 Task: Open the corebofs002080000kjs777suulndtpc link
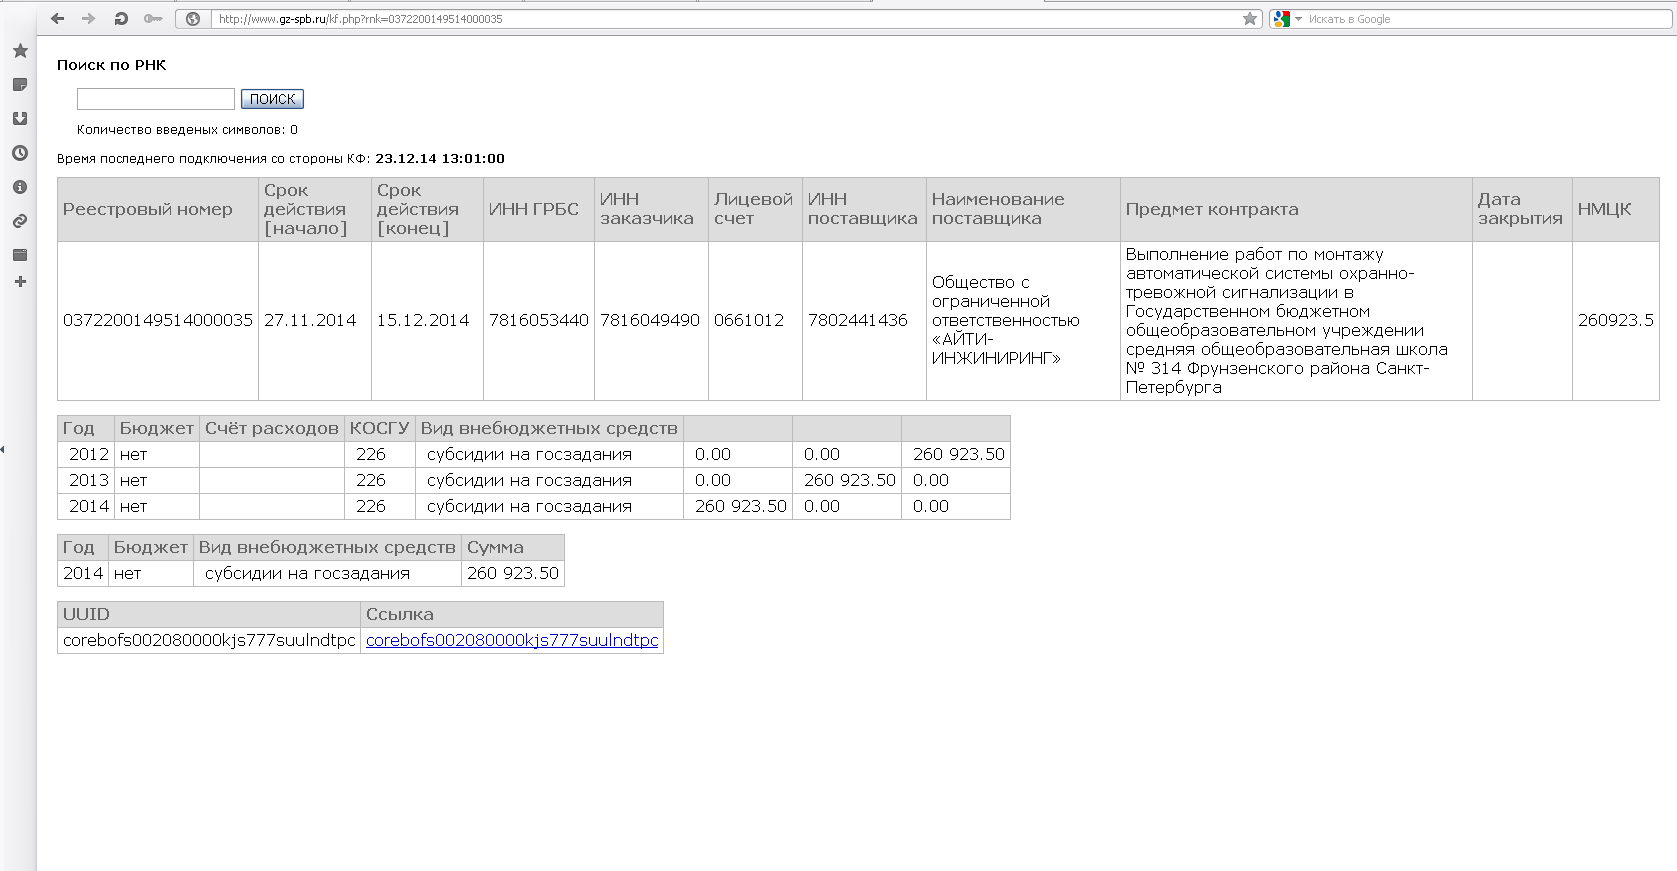click(512, 640)
